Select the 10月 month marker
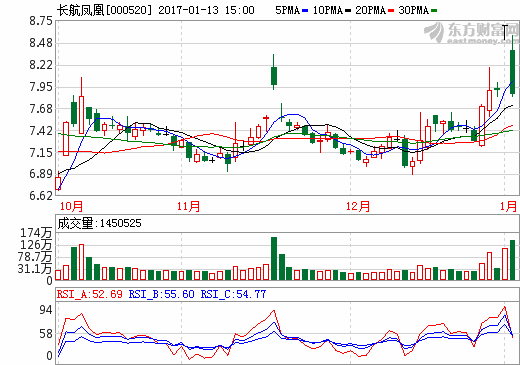Screen dimensions: 520x365 [x=71, y=206]
